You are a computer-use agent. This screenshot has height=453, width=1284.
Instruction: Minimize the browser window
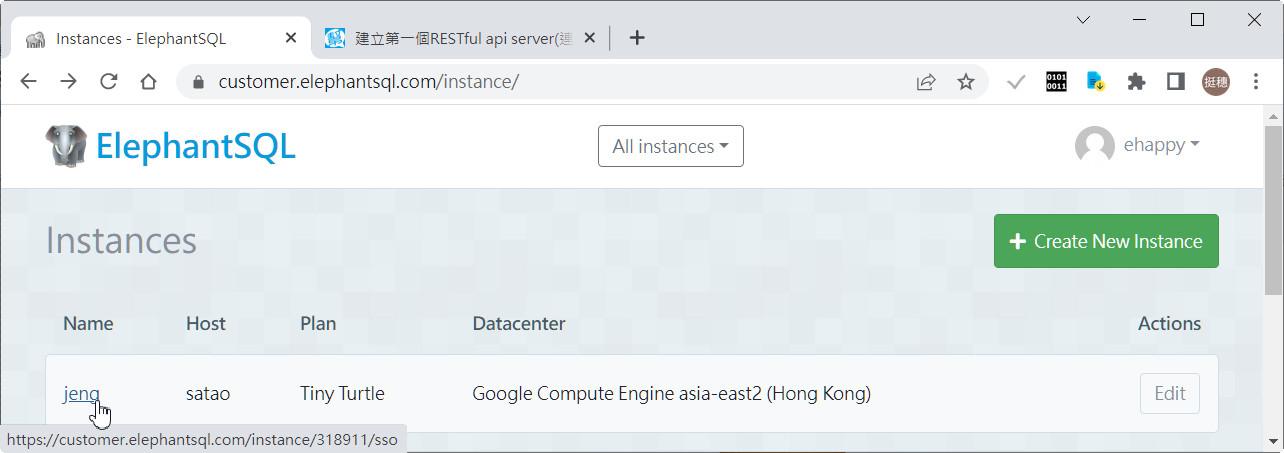click(x=1140, y=19)
